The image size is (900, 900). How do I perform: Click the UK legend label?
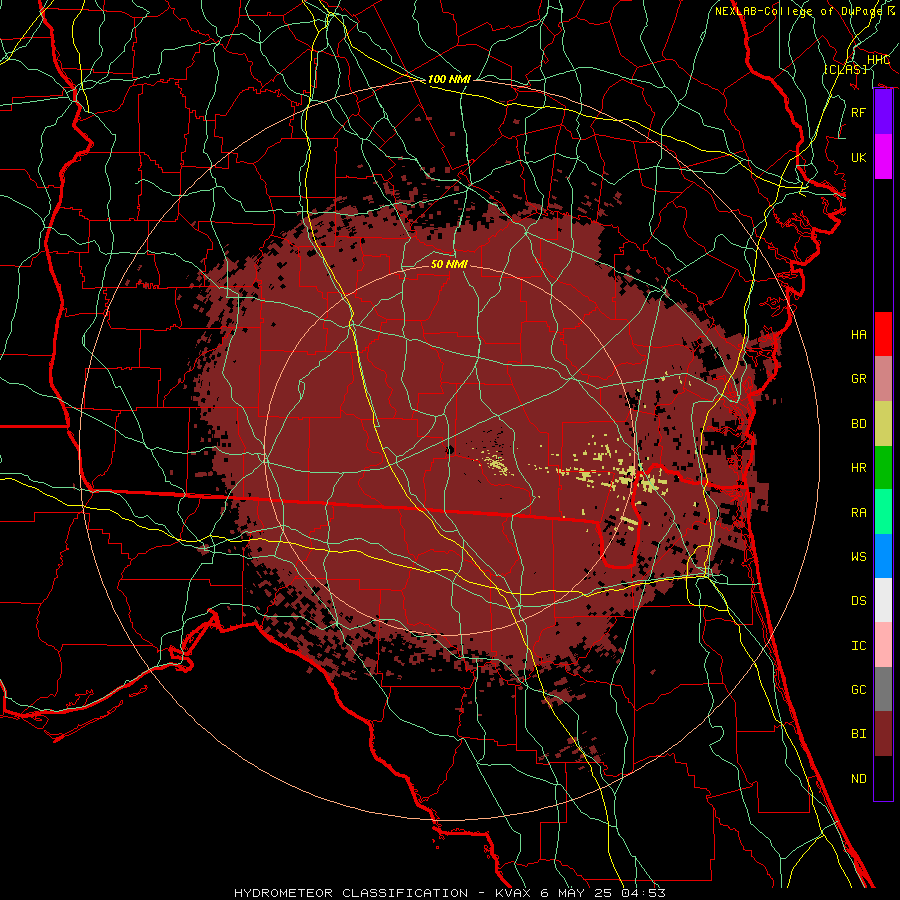point(858,157)
